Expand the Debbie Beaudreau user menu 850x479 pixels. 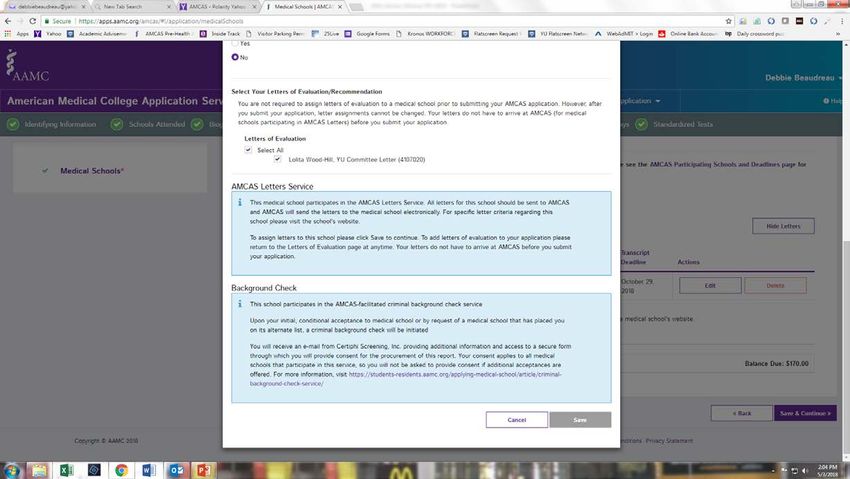pyautogui.click(x=803, y=78)
